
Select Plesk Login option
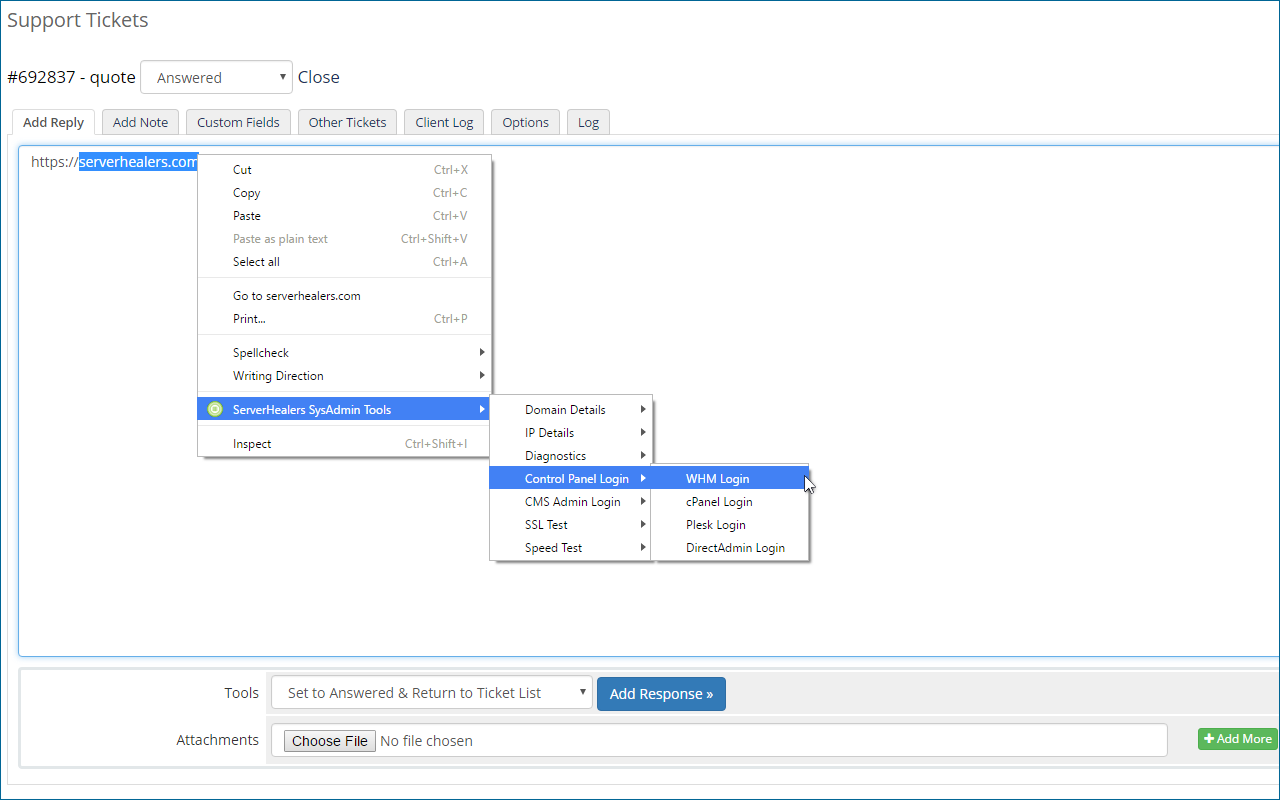(731, 525)
